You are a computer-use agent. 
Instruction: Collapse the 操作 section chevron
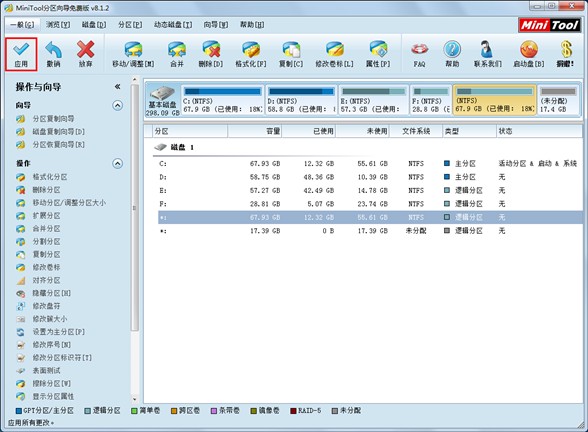pyautogui.click(x=117, y=164)
